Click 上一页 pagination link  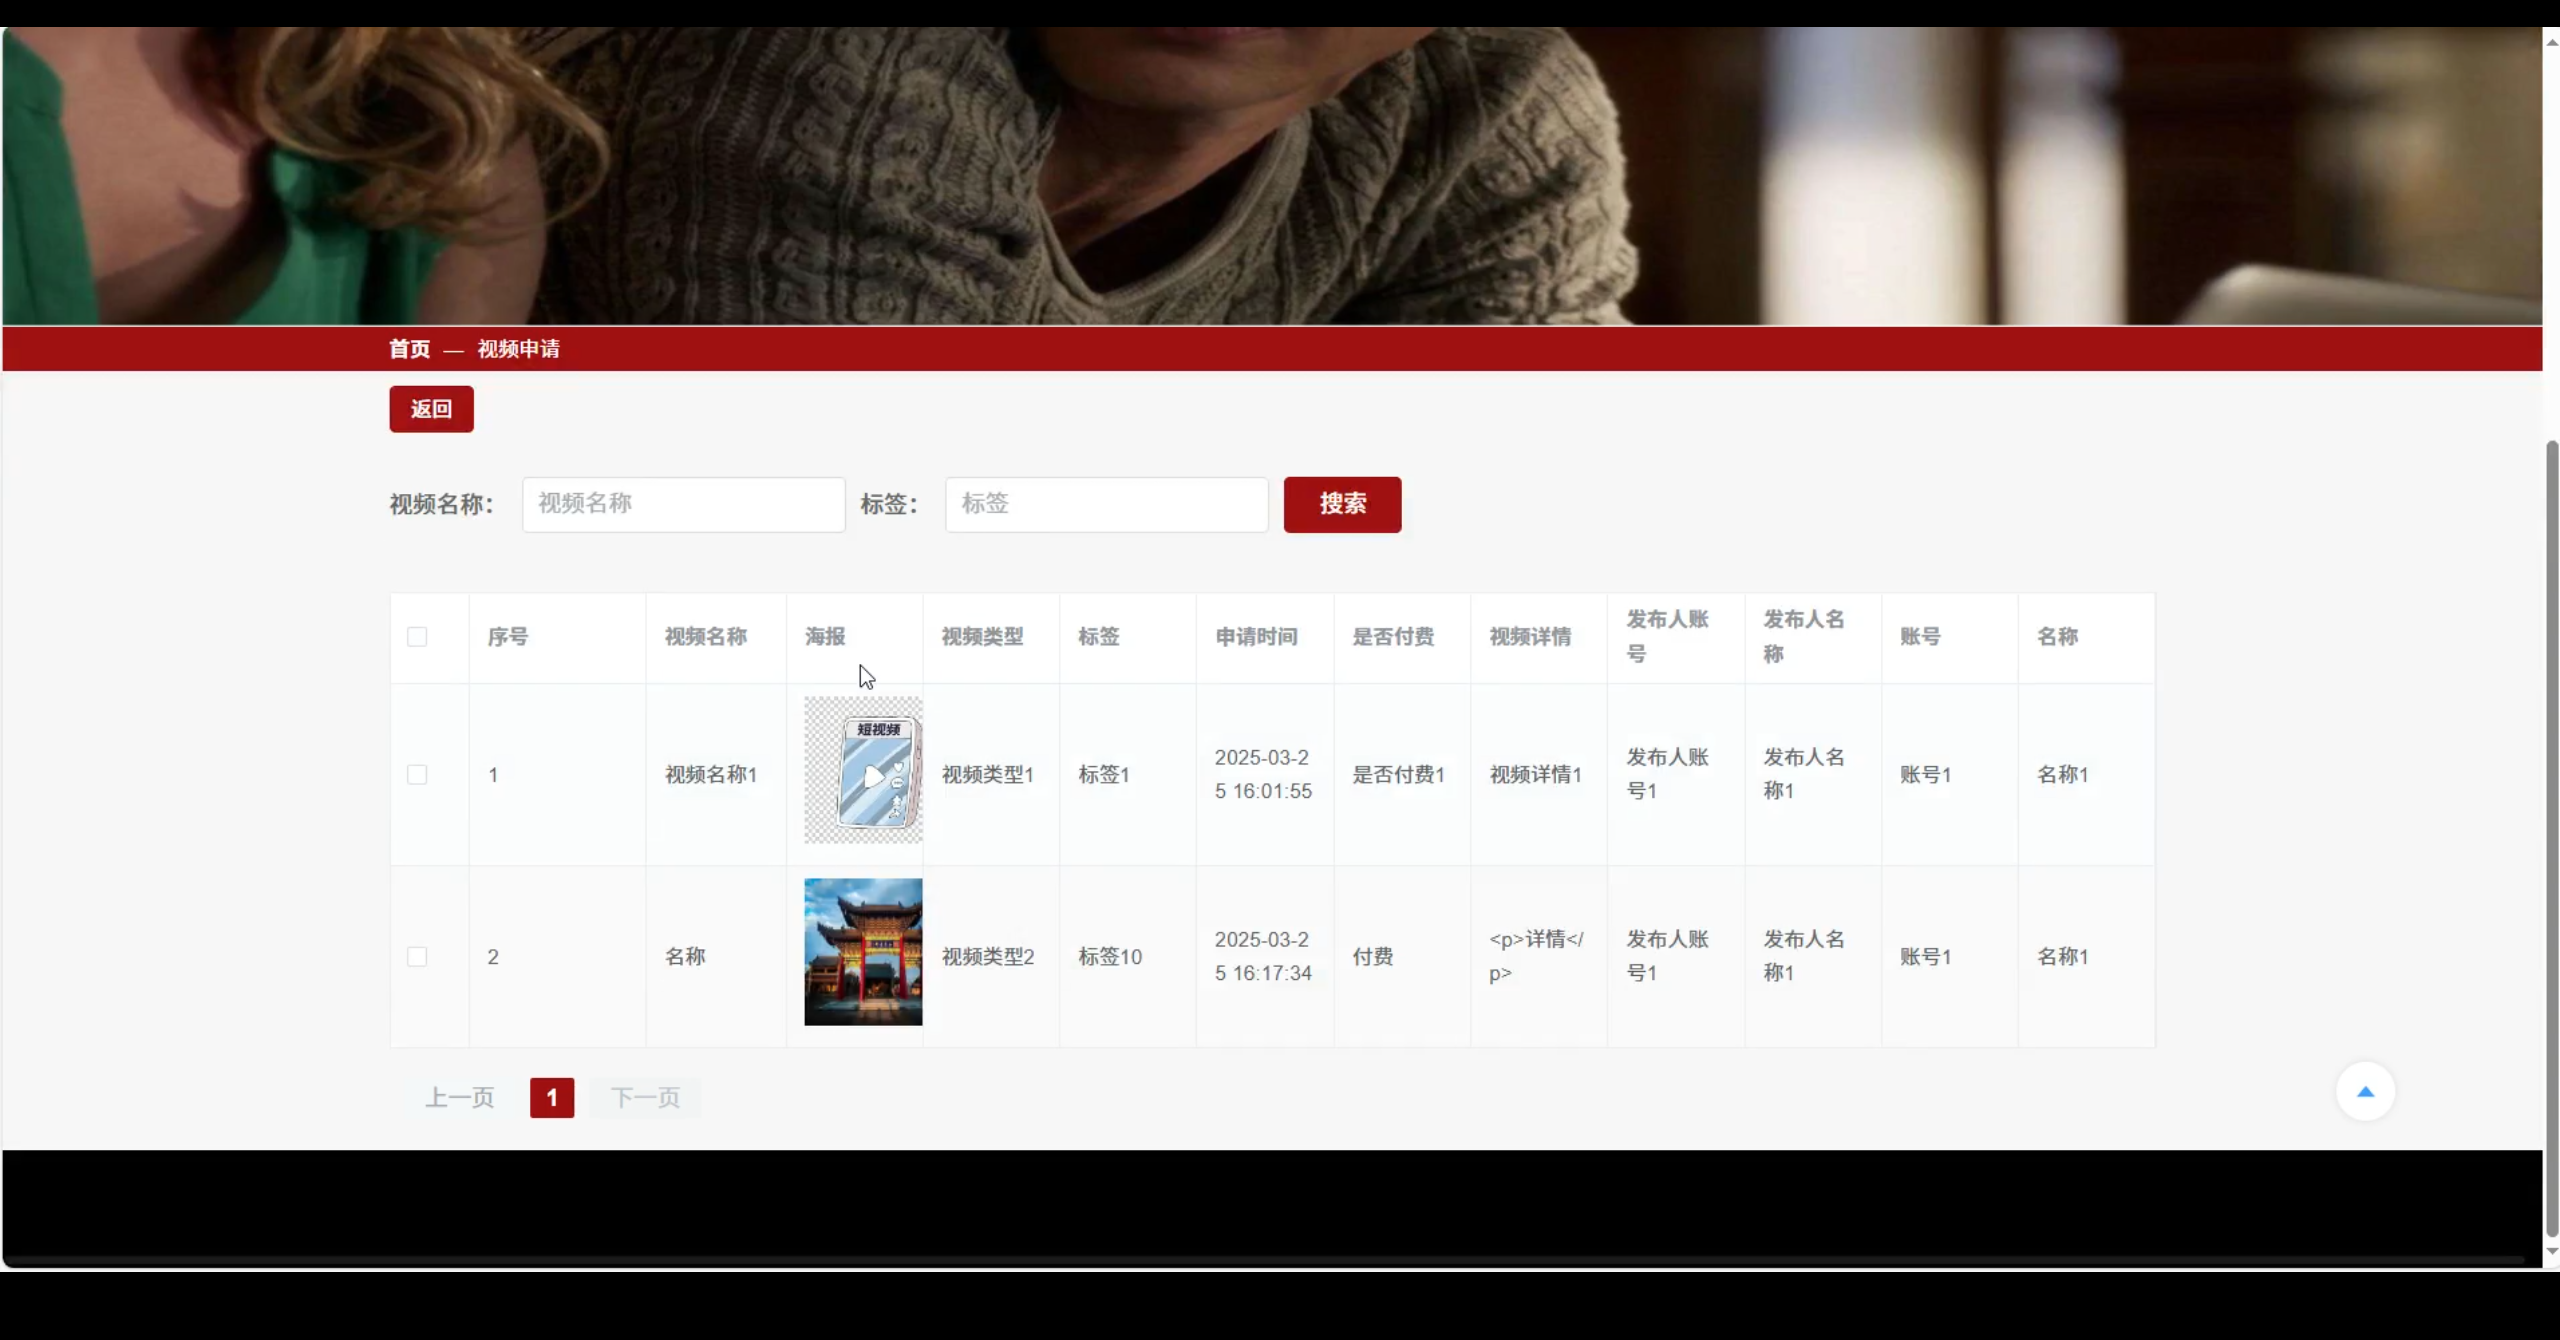pos(460,1098)
